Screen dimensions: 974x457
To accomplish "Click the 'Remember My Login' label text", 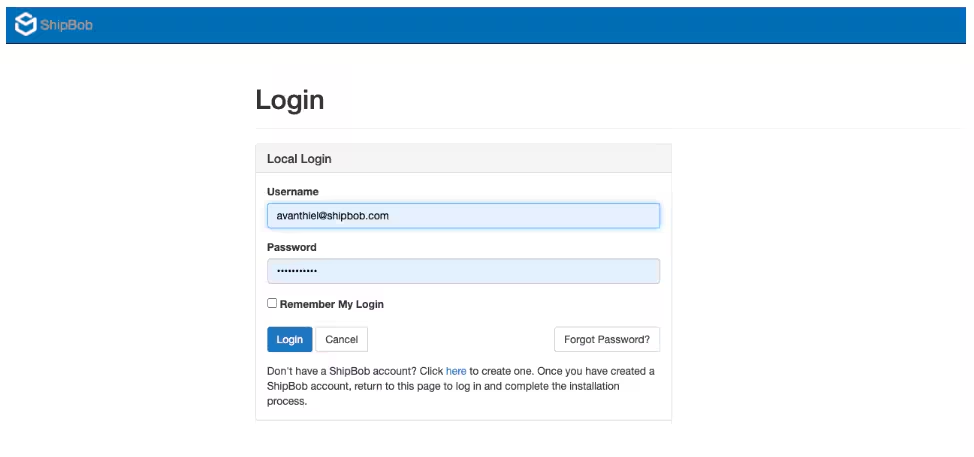I will click(332, 304).
